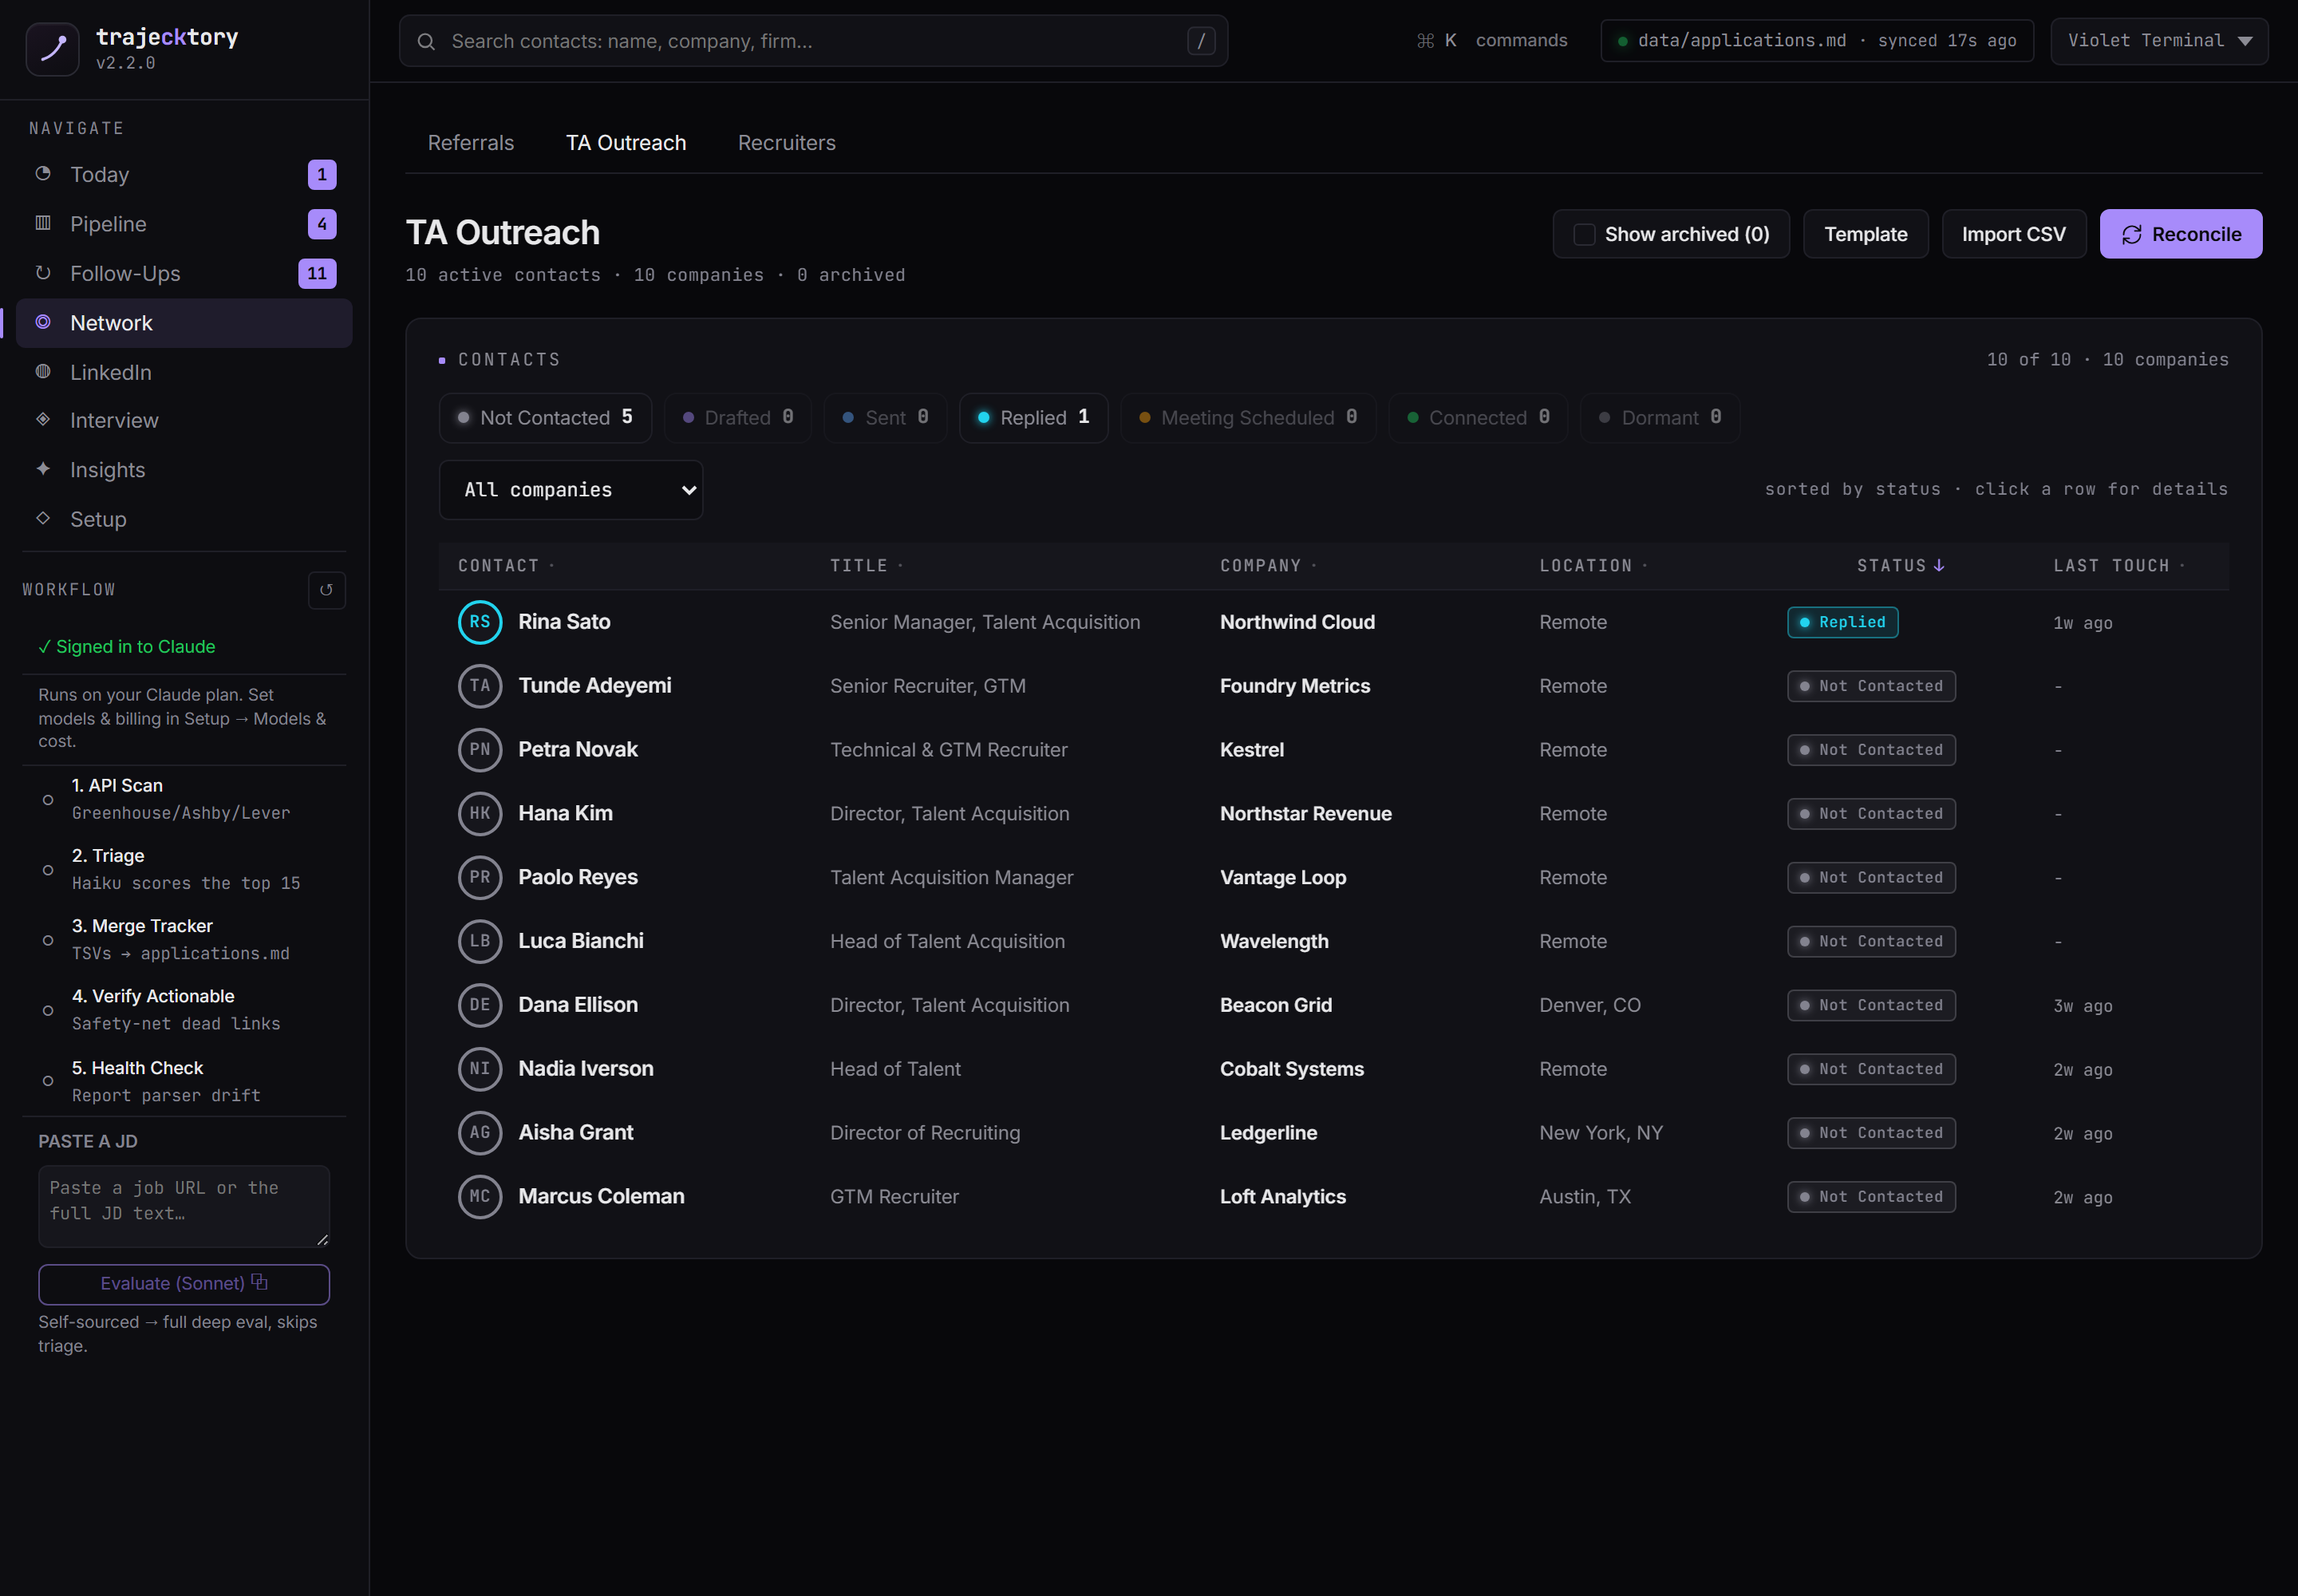The height and width of the screenshot is (1596, 2298).
Task: Toggle the Connected status filter
Action: click(x=1478, y=418)
